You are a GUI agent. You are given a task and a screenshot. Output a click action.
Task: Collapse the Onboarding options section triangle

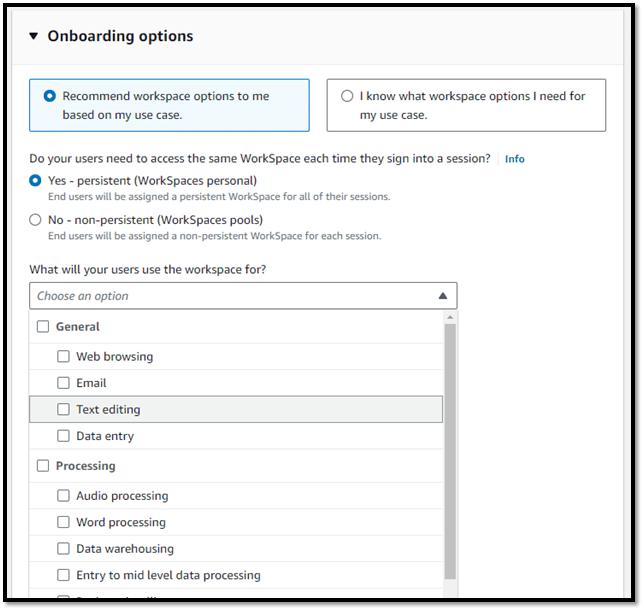(34, 36)
